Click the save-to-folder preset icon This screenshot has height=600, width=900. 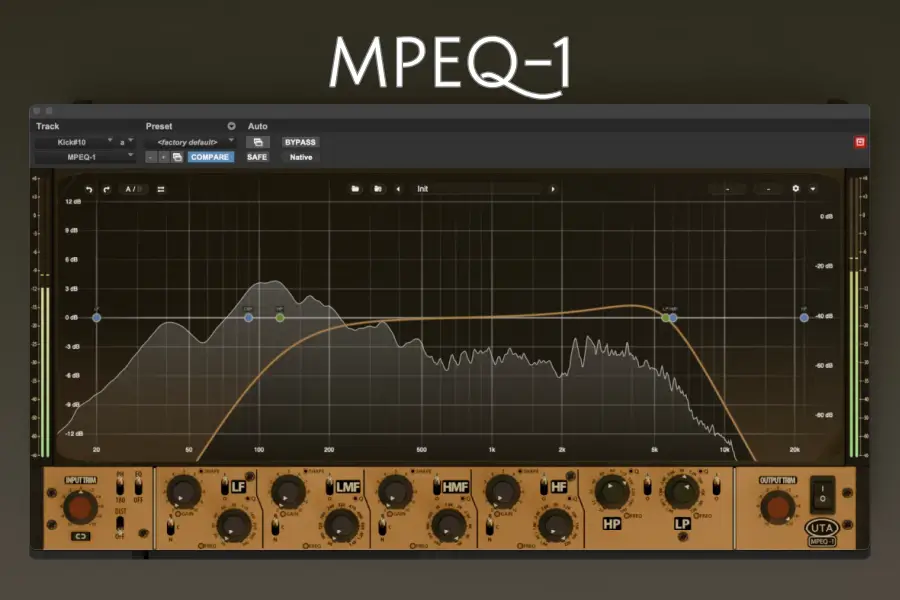(378, 188)
